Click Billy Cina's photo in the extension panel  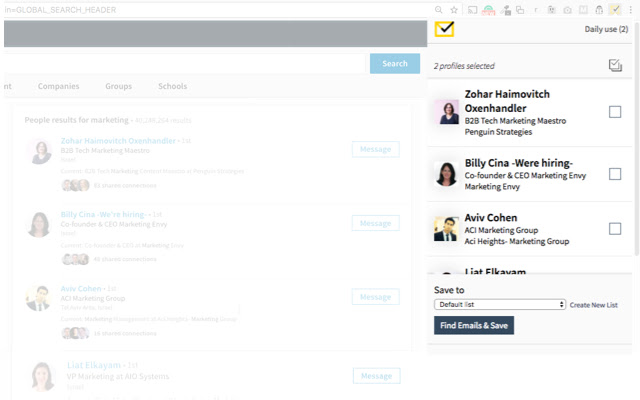[446, 174]
